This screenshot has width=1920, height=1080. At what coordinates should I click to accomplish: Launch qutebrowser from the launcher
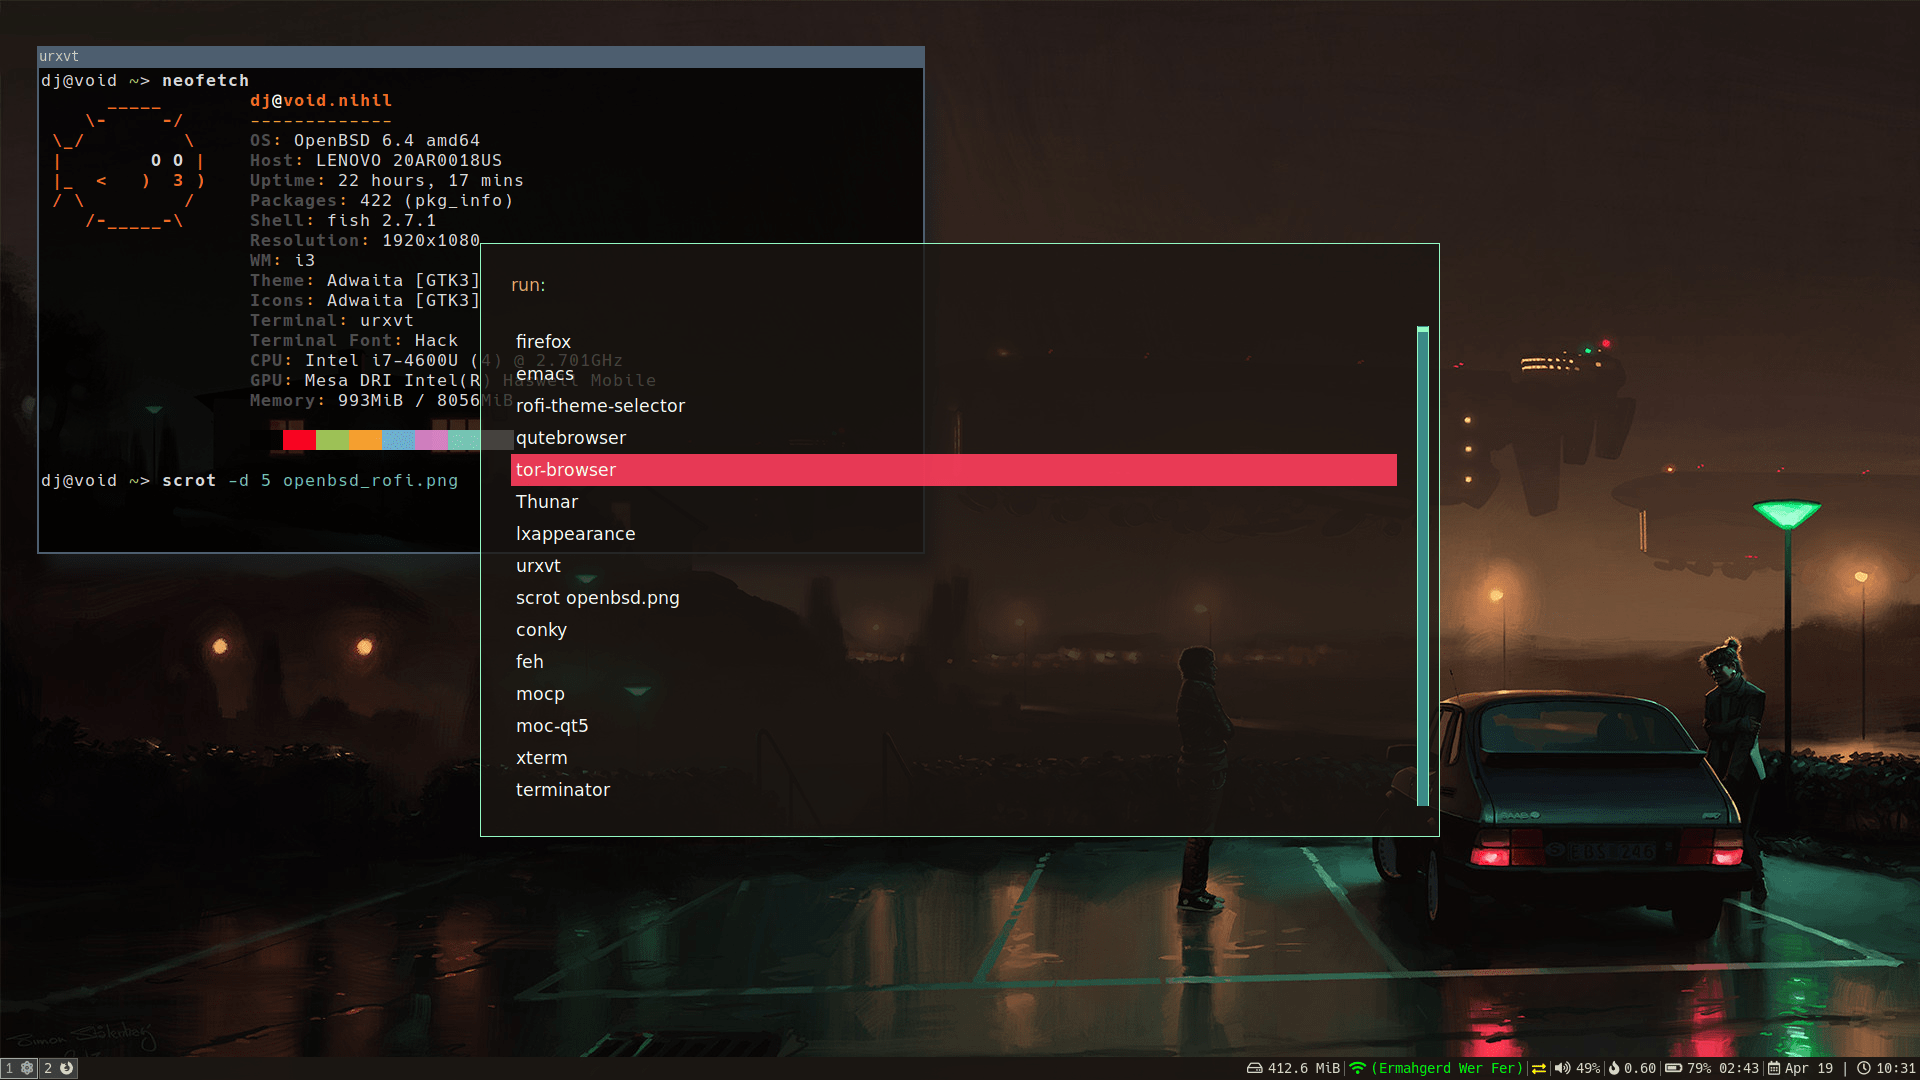571,437
